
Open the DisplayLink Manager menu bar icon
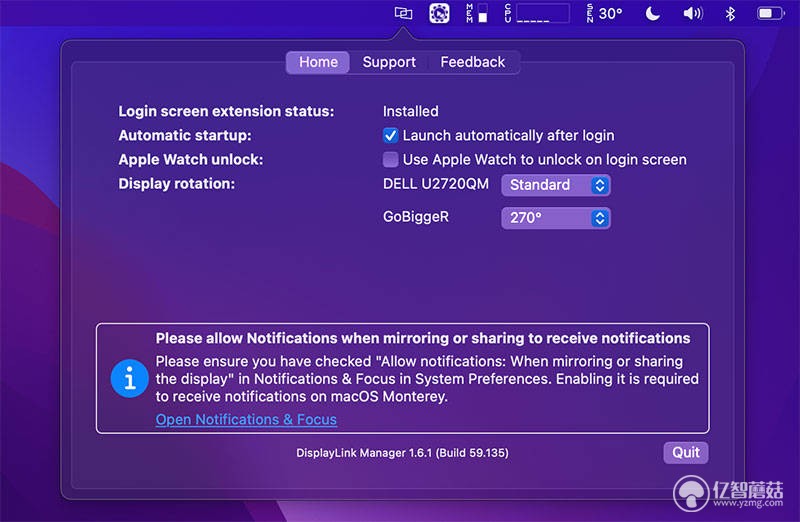403,13
